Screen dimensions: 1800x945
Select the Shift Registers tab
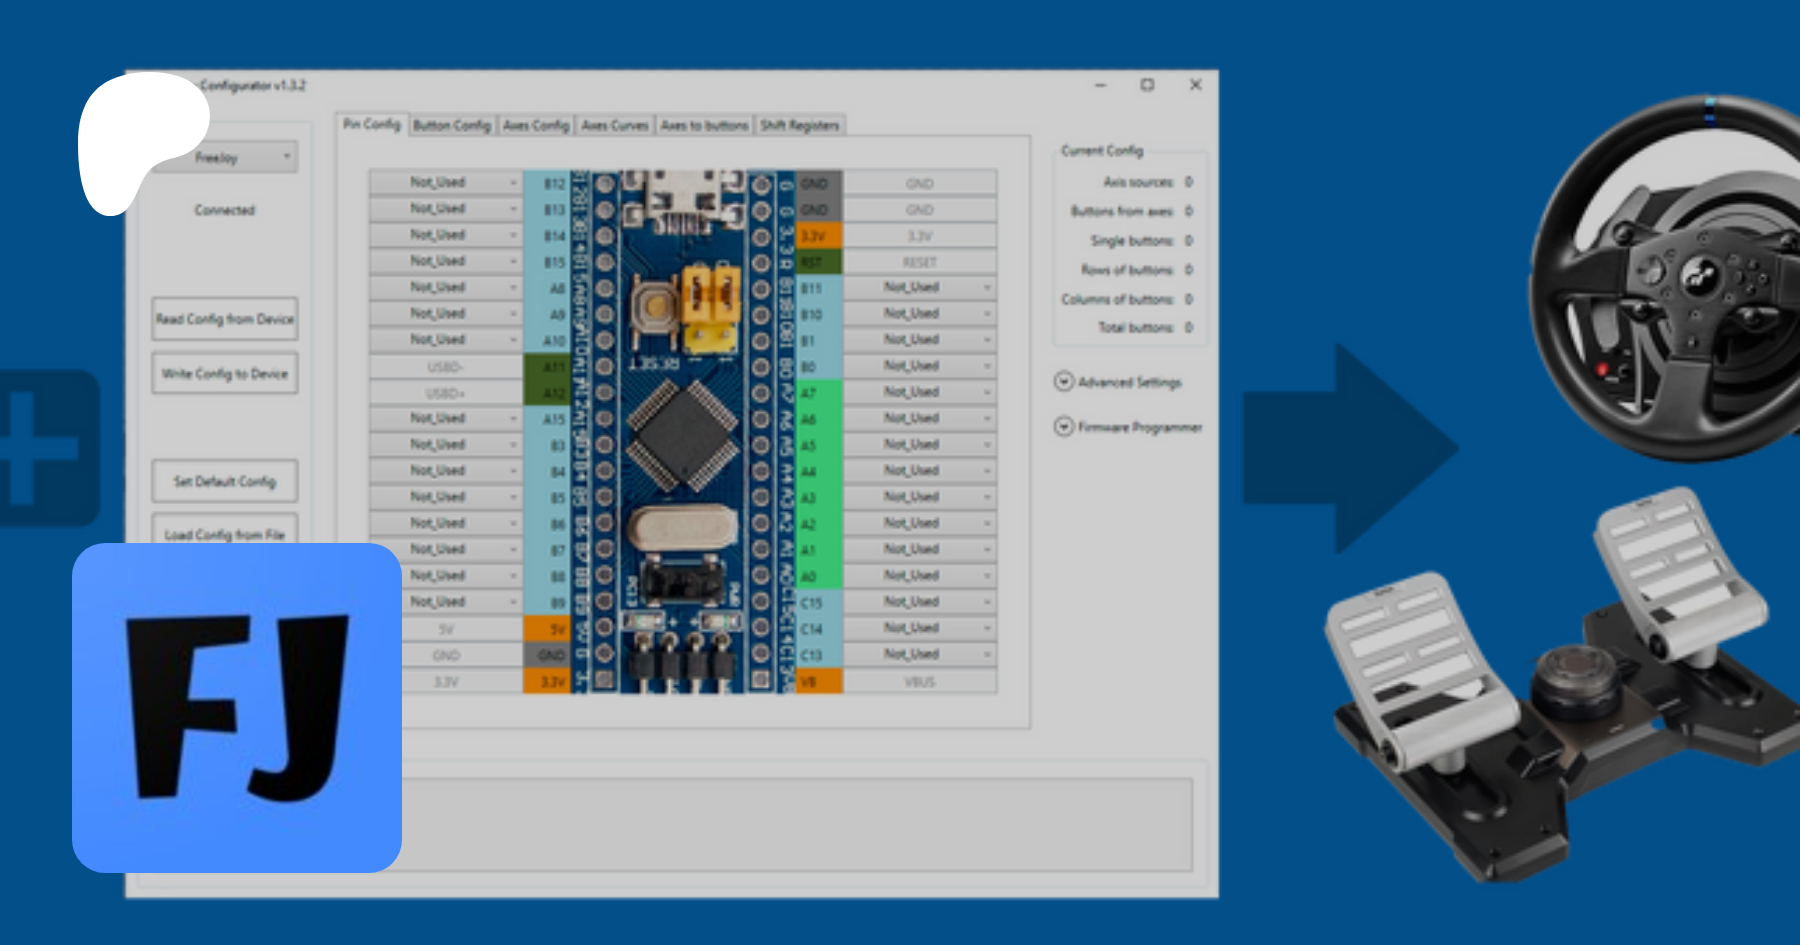point(799,125)
